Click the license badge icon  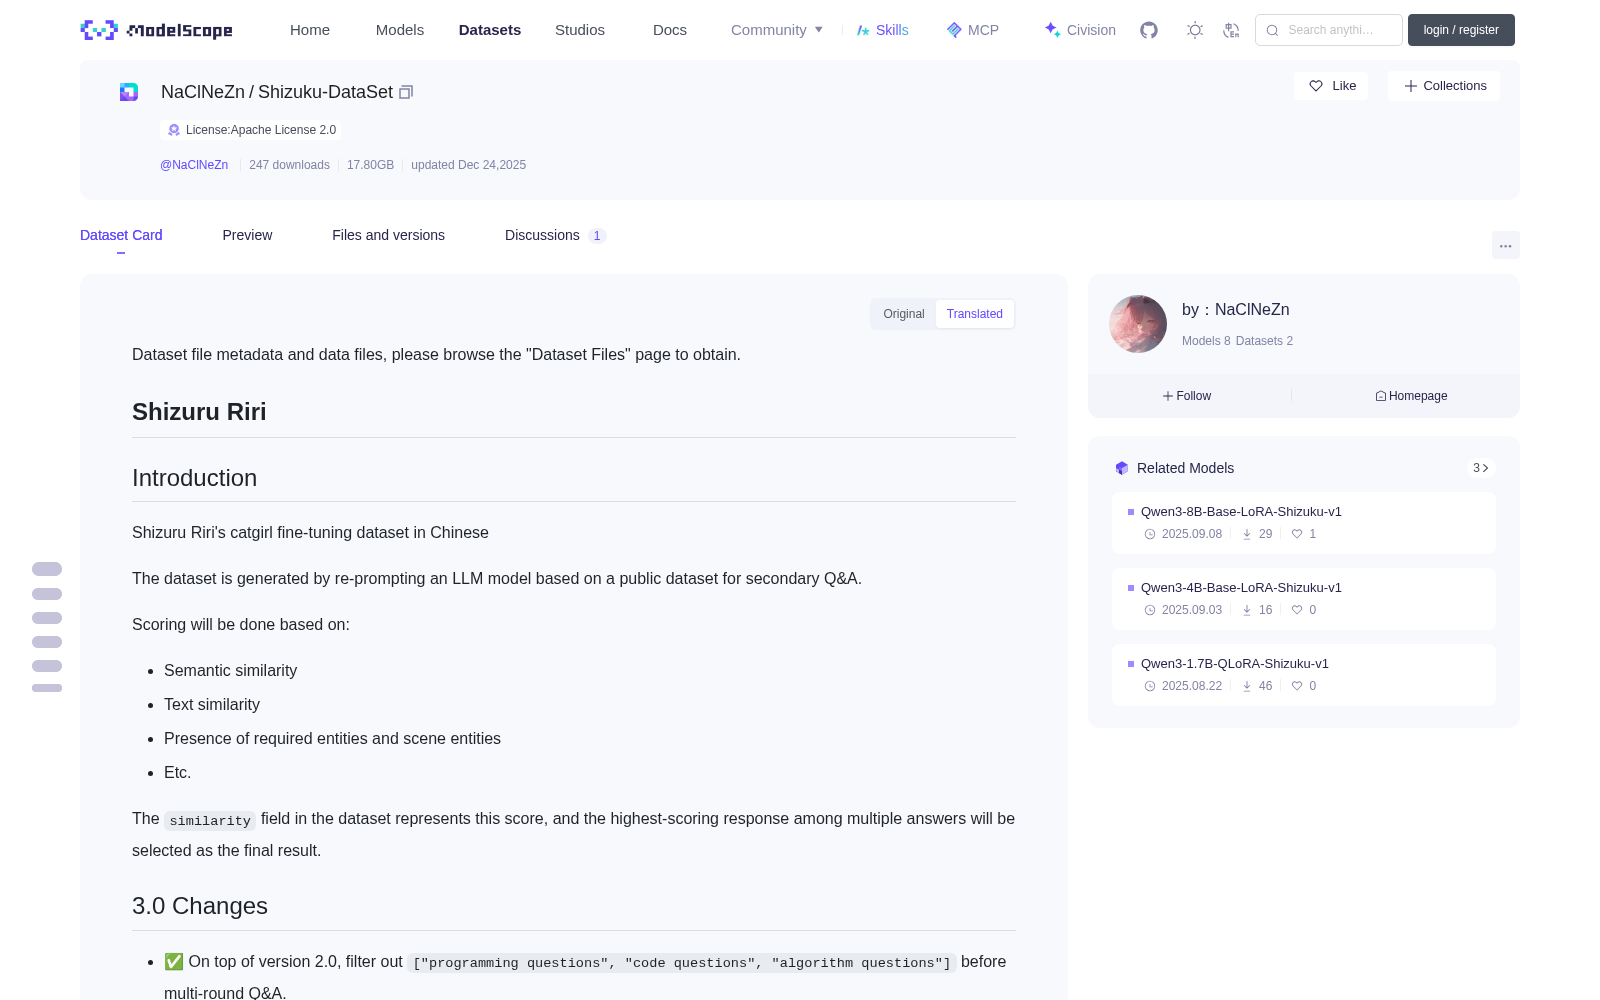174,130
